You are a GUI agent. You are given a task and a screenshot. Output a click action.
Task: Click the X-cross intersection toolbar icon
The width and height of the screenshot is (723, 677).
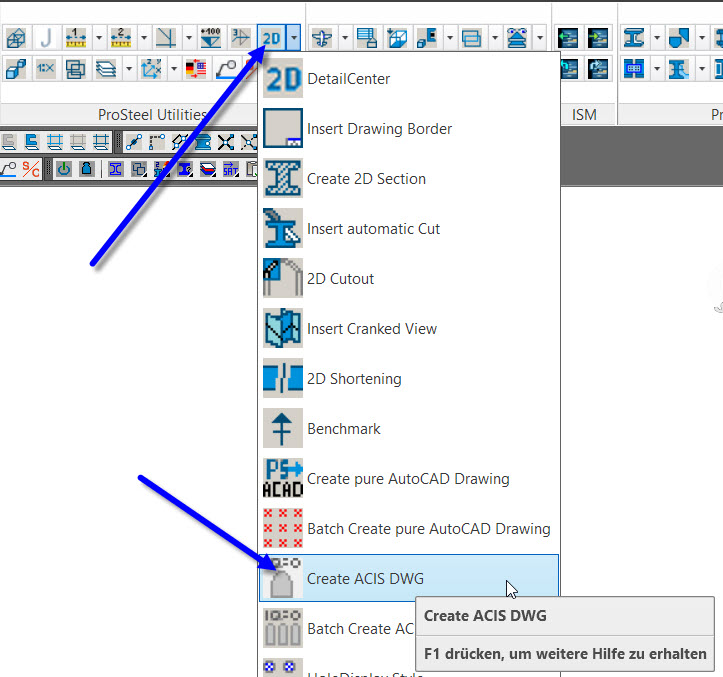(x=226, y=143)
